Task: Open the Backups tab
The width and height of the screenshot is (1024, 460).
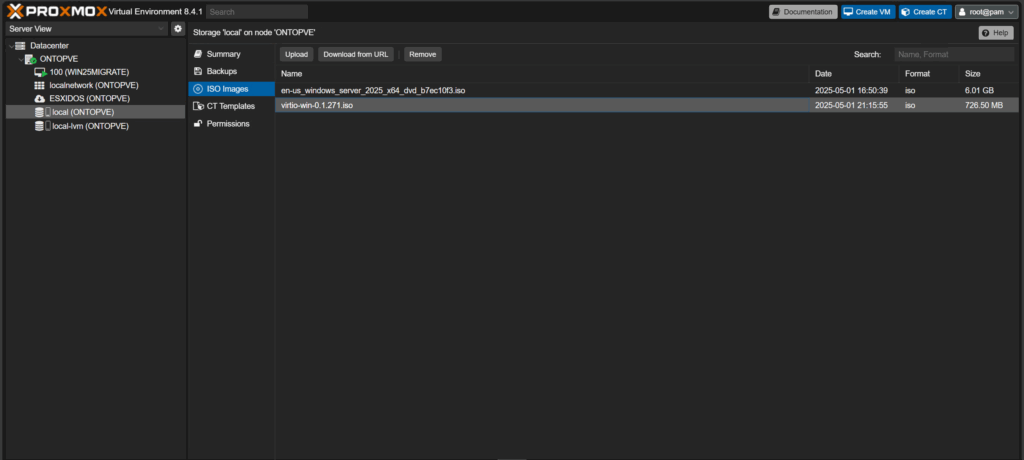Action: tap(231, 71)
